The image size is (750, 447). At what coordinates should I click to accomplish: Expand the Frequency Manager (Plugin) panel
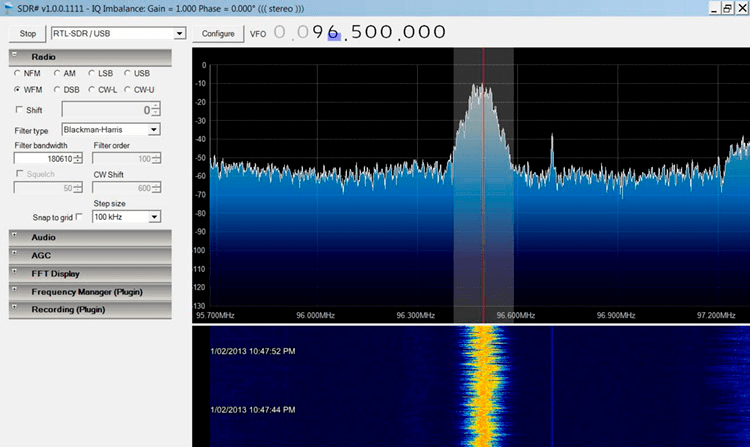[14, 289]
